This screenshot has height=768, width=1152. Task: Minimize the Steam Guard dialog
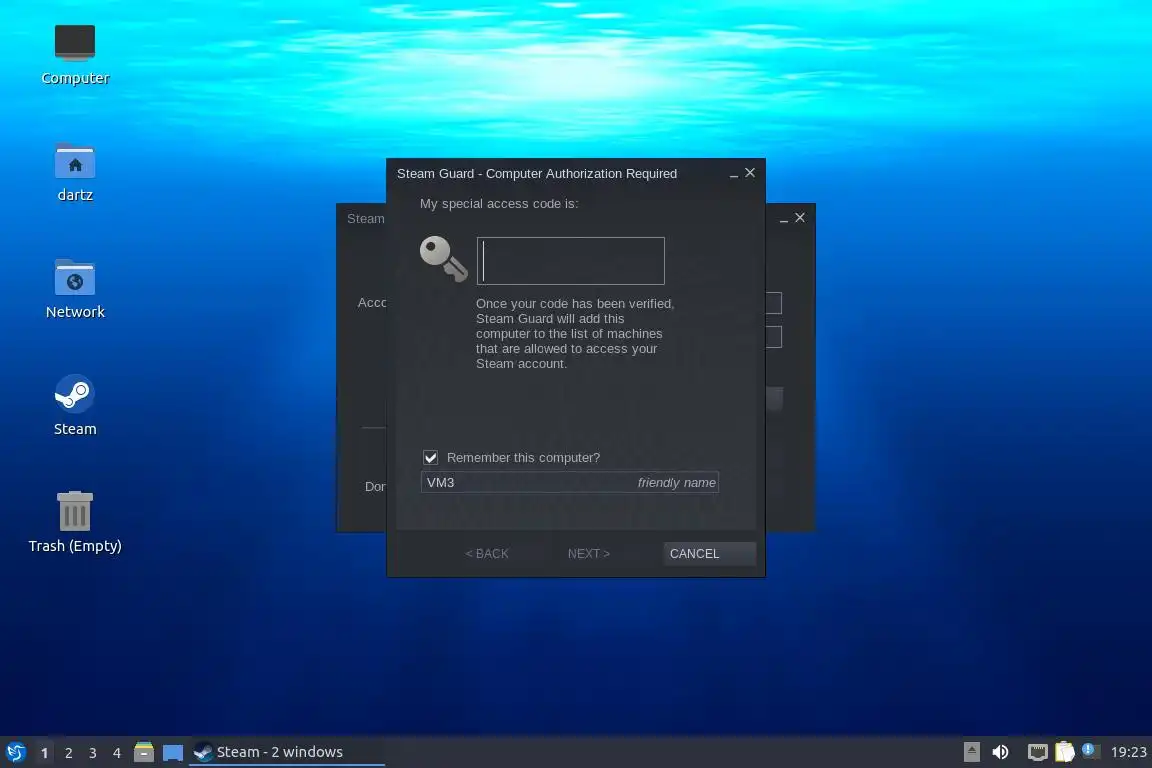click(733, 174)
